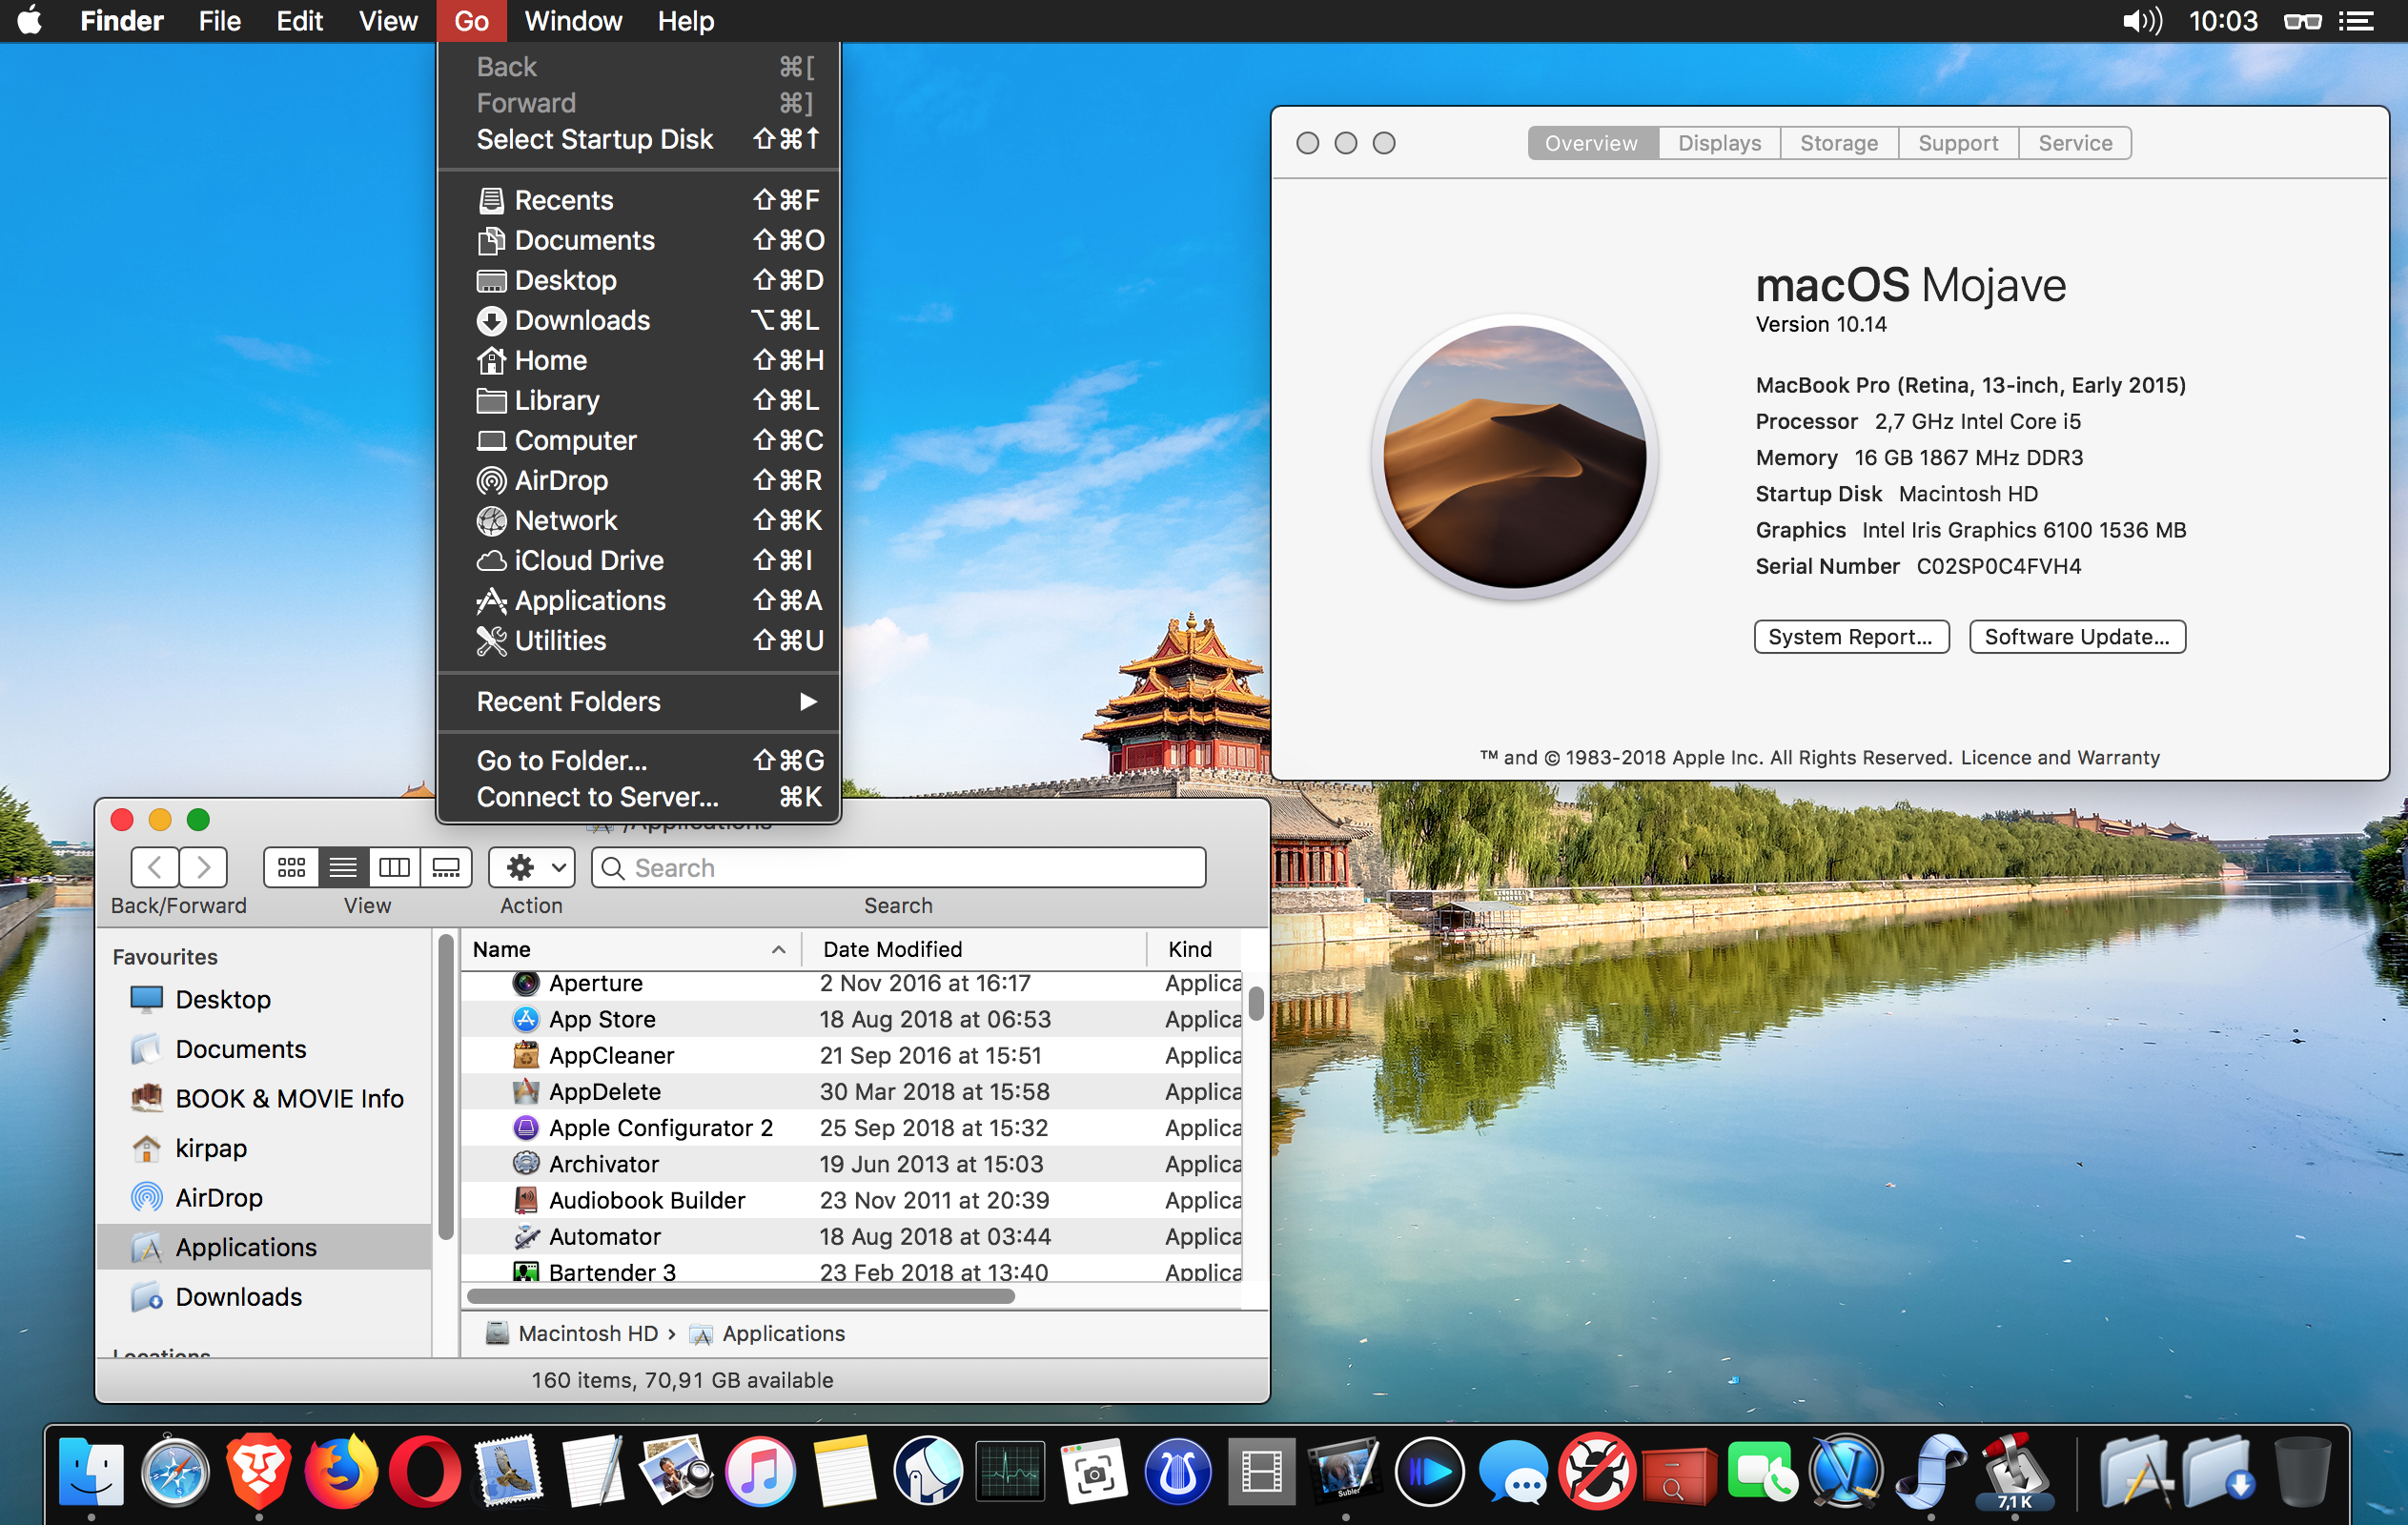The height and width of the screenshot is (1525, 2408).
Task: Click the Finder Search field
Action: click(x=900, y=867)
